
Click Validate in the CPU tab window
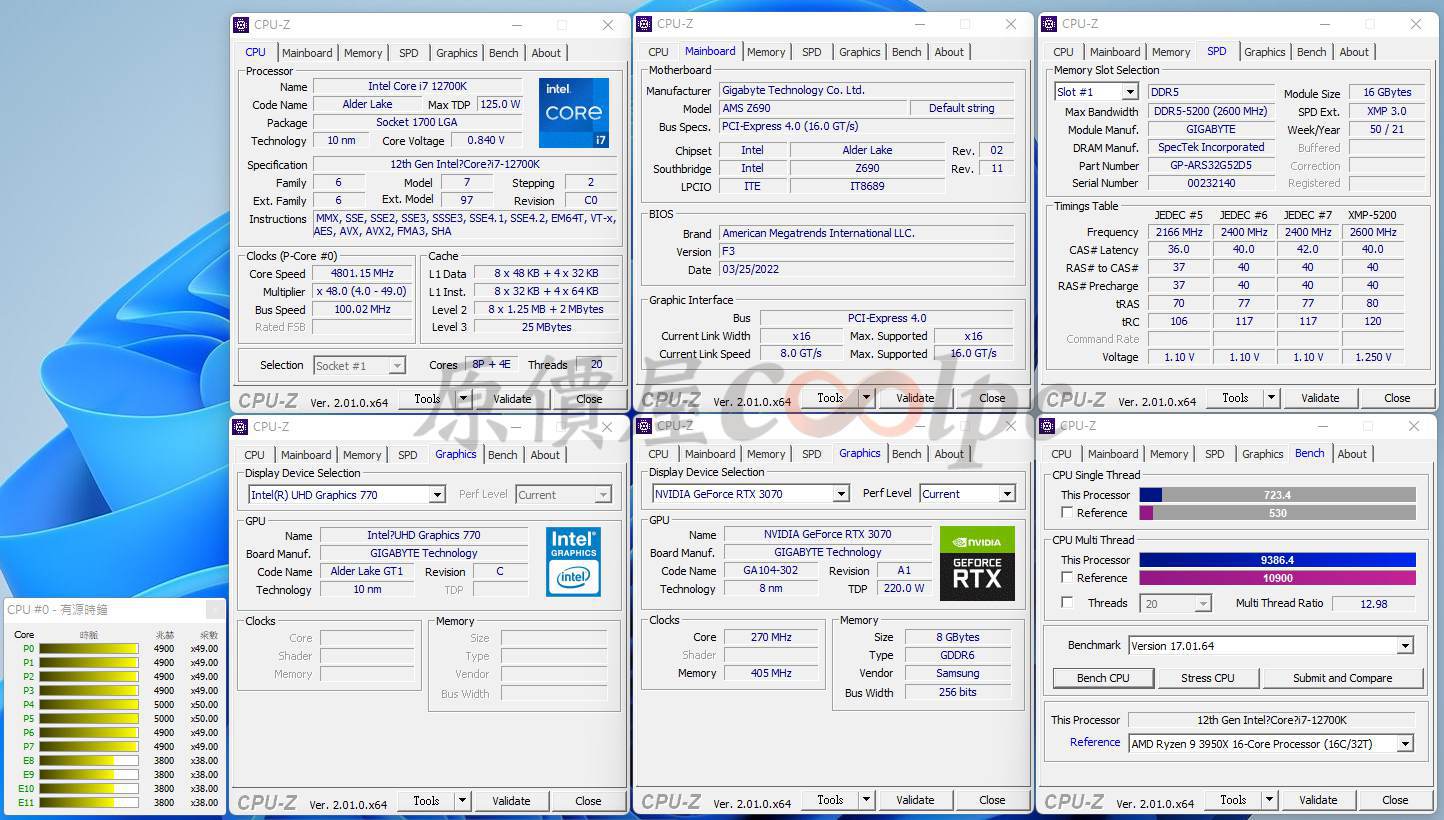[512, 399]
